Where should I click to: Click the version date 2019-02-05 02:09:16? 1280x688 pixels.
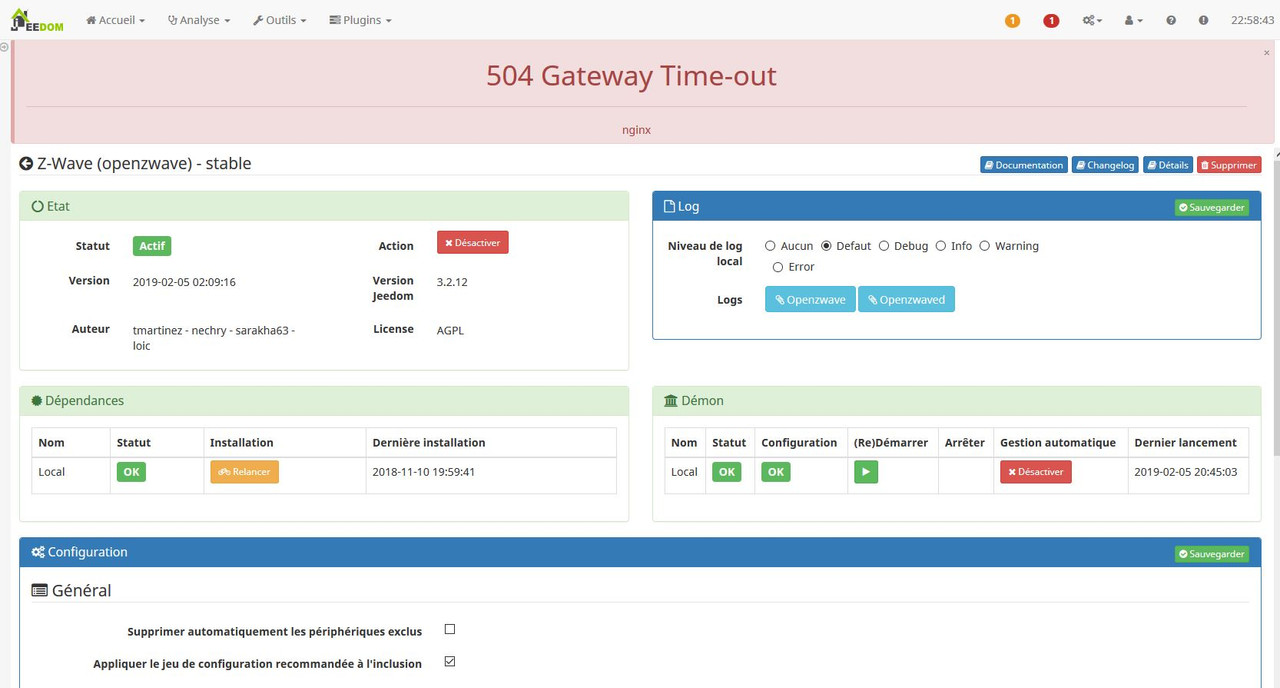[184, 282]
